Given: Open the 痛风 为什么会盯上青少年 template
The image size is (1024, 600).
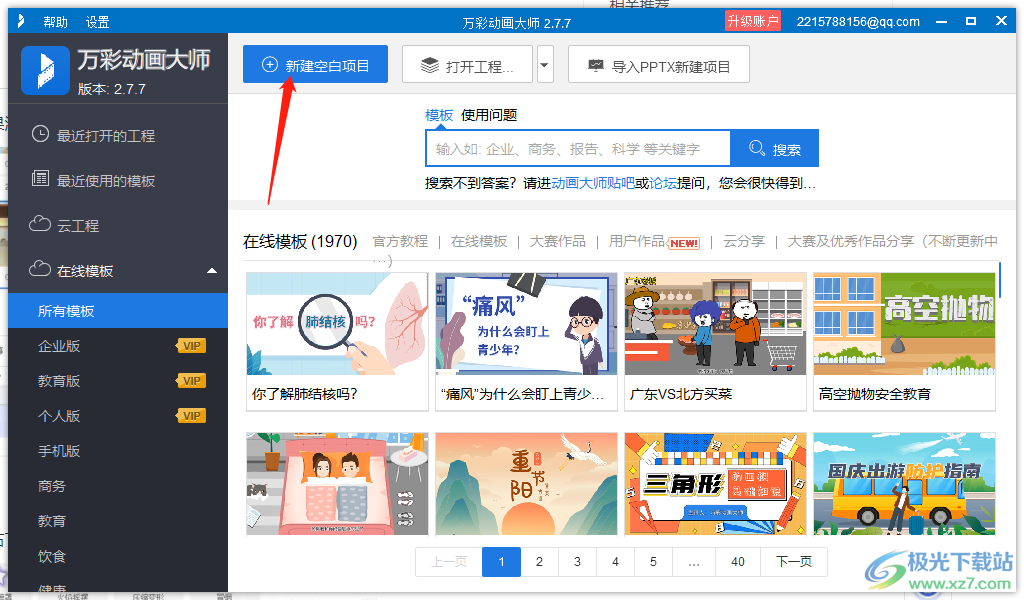Looking at the screenshot, I should pos(526,324).
